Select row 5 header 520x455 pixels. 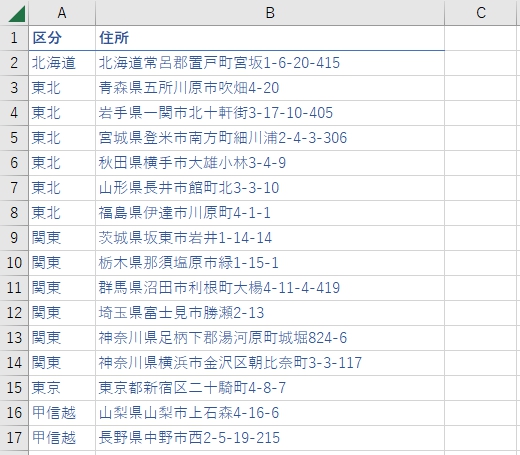[14, 138]
